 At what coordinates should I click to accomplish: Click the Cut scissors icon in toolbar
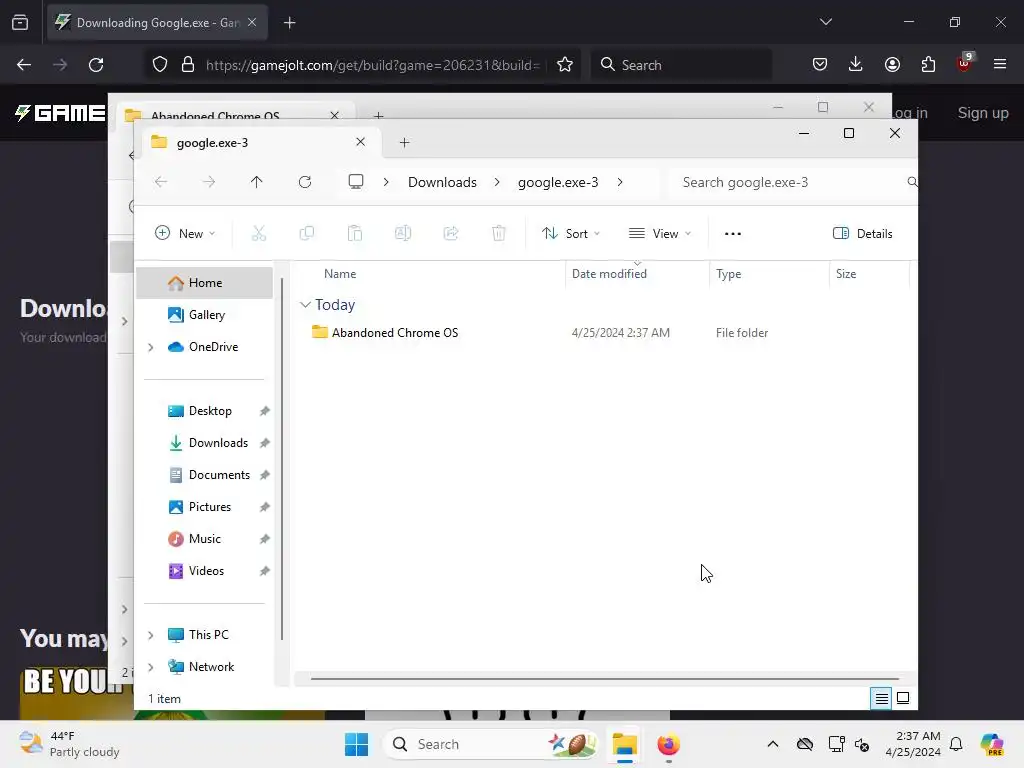coord(259,233)
